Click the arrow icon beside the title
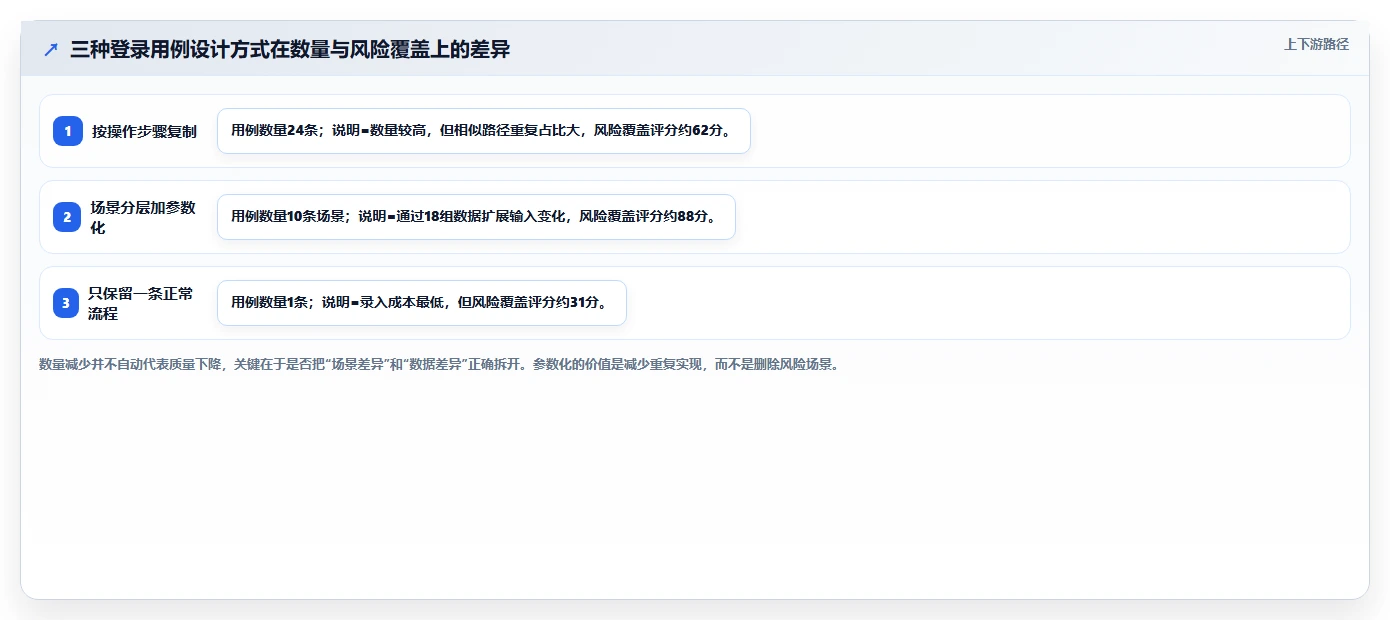The width and height of the screenshot is (1390, 620). [51, 50]
